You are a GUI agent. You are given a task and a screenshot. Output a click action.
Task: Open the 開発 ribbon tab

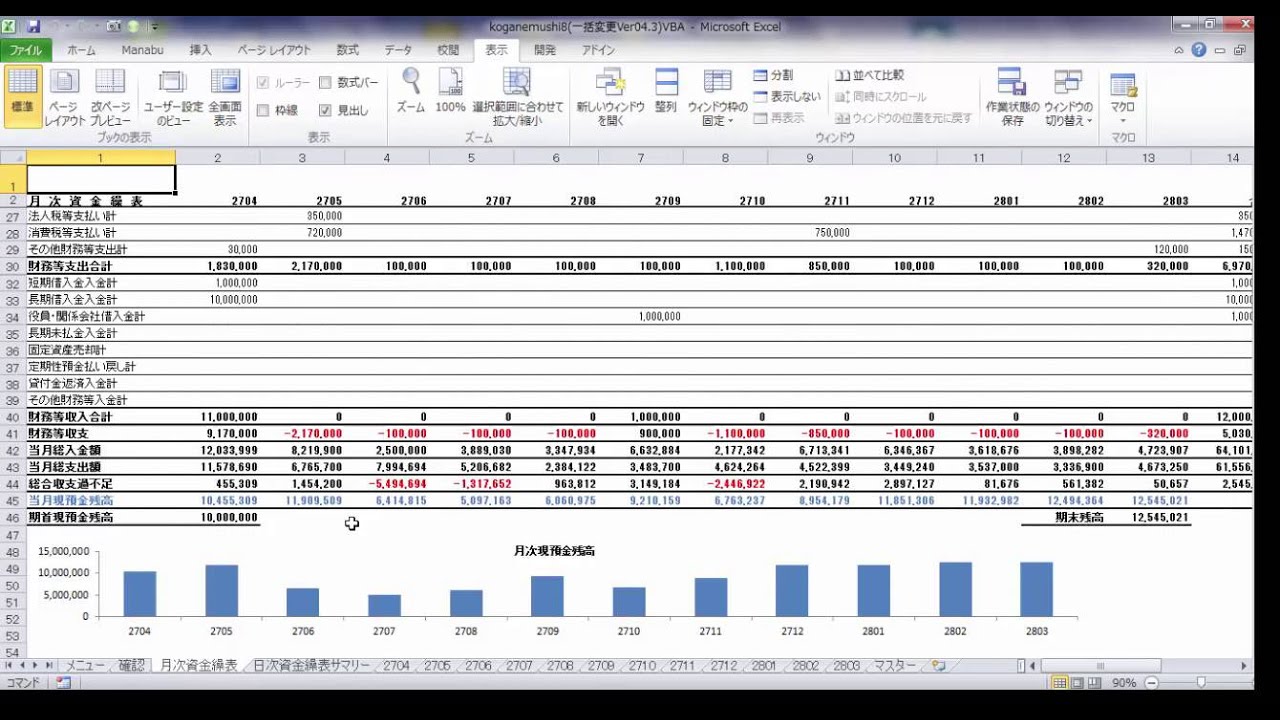[545, 49]
